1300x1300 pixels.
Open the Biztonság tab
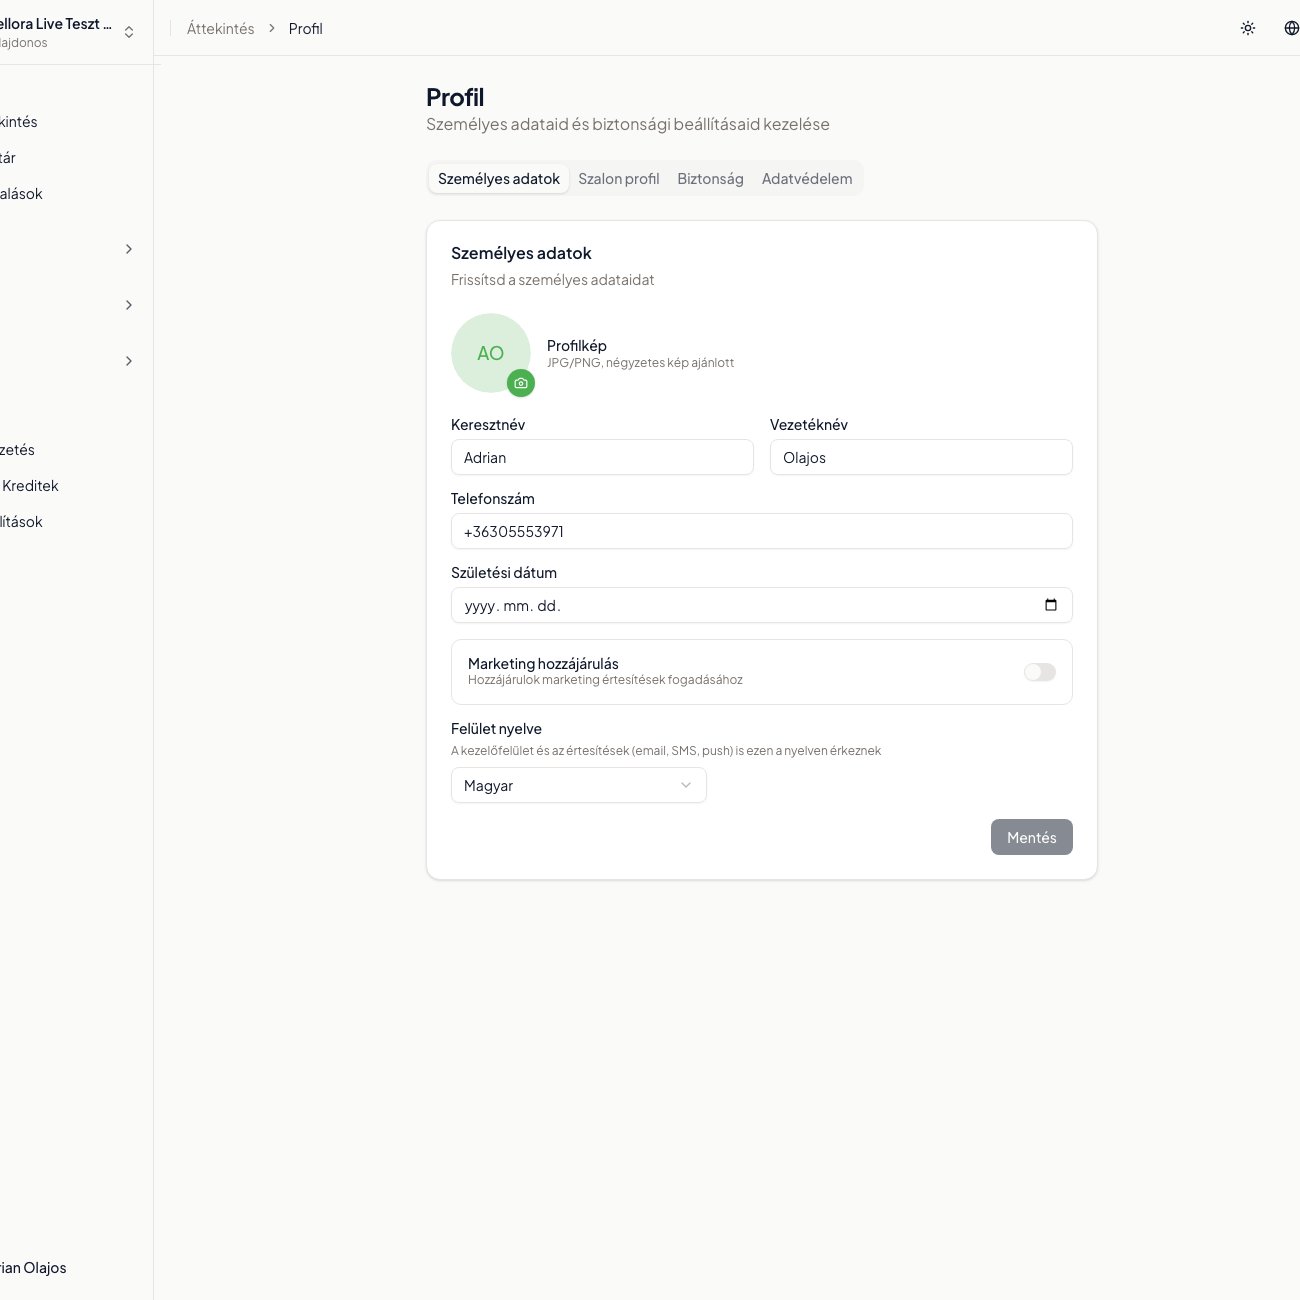coord(710,179)
